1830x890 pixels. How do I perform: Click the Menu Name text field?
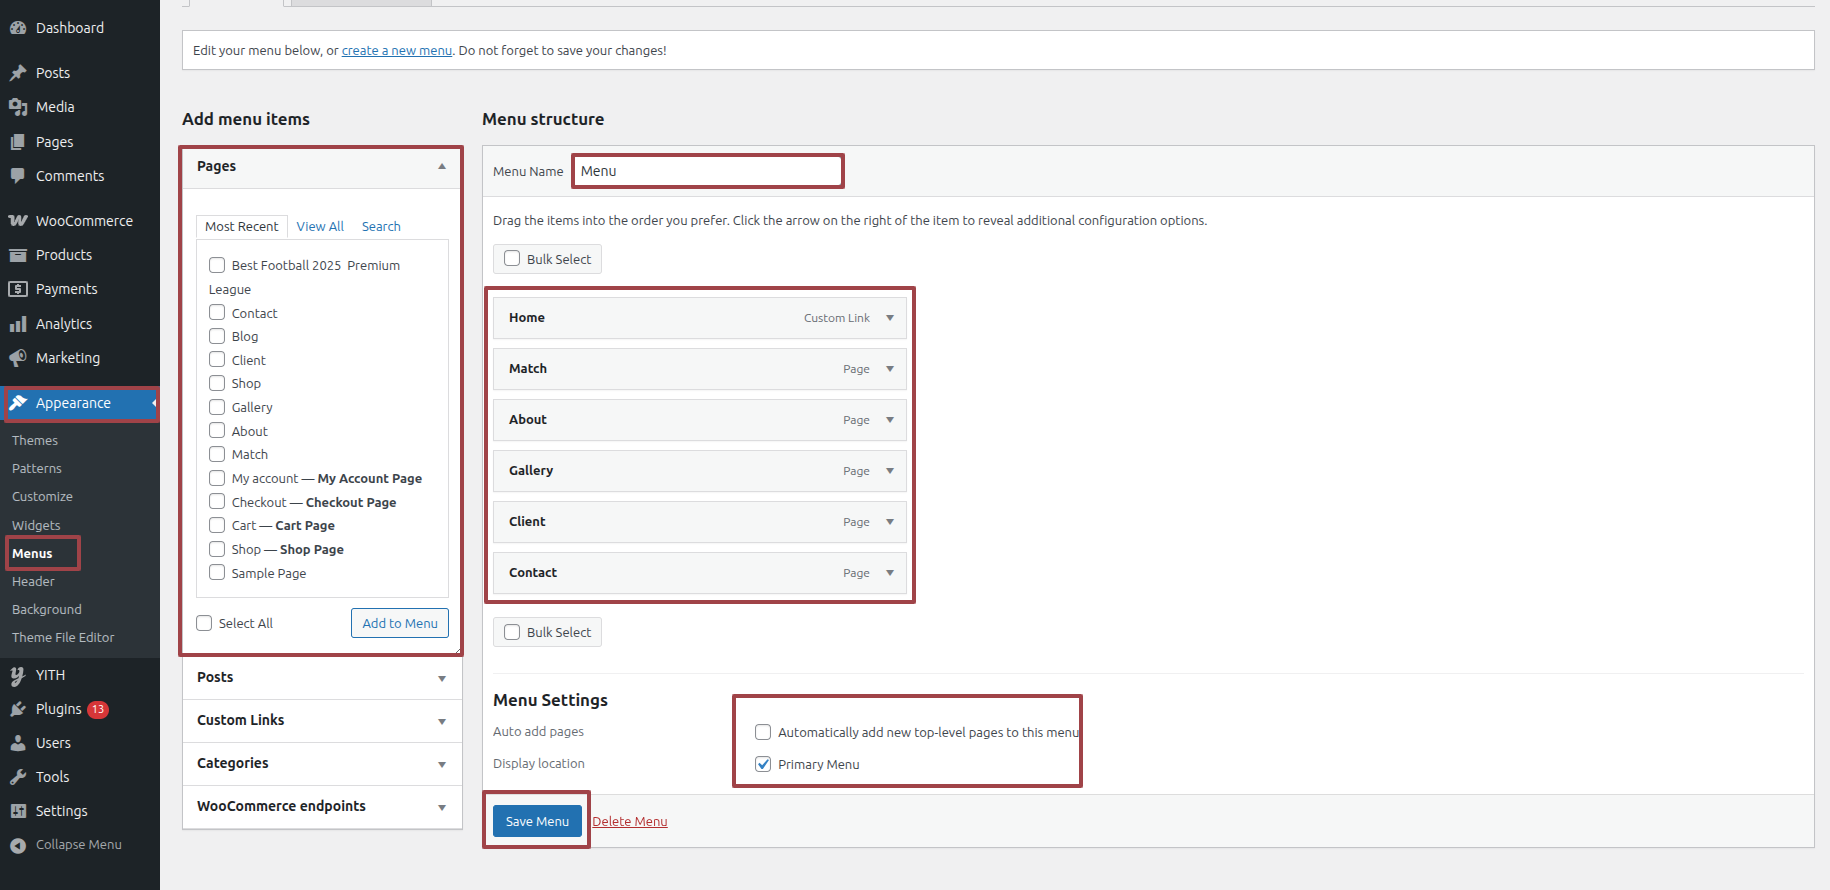708,171
